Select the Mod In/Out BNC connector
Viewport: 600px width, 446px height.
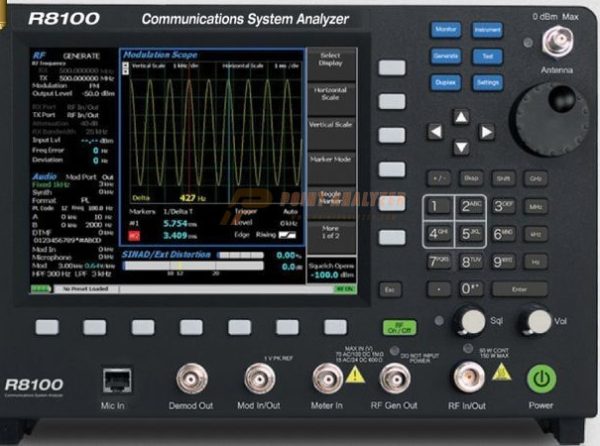pos(259,379)
